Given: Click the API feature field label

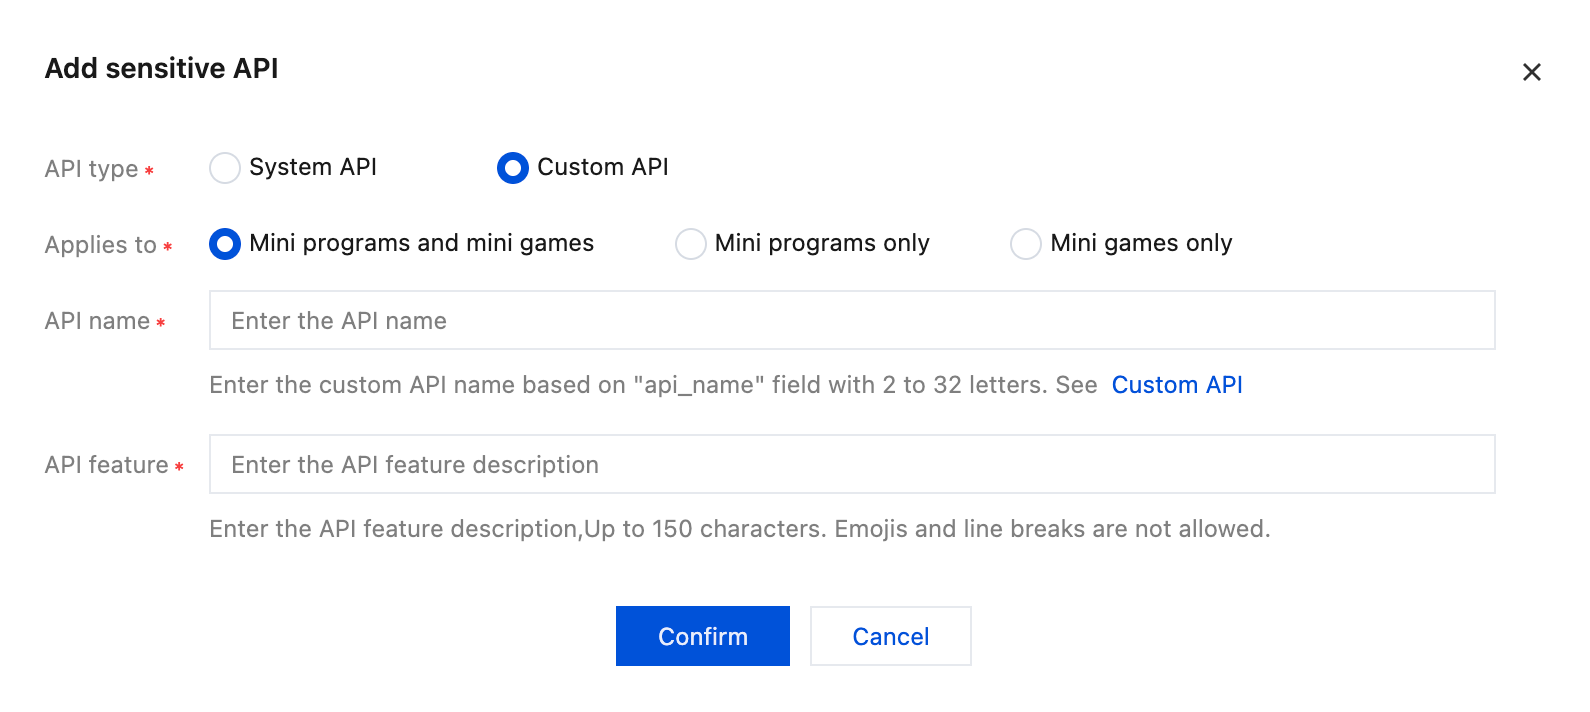Looking at the screenshot, I should click(106, 465).
